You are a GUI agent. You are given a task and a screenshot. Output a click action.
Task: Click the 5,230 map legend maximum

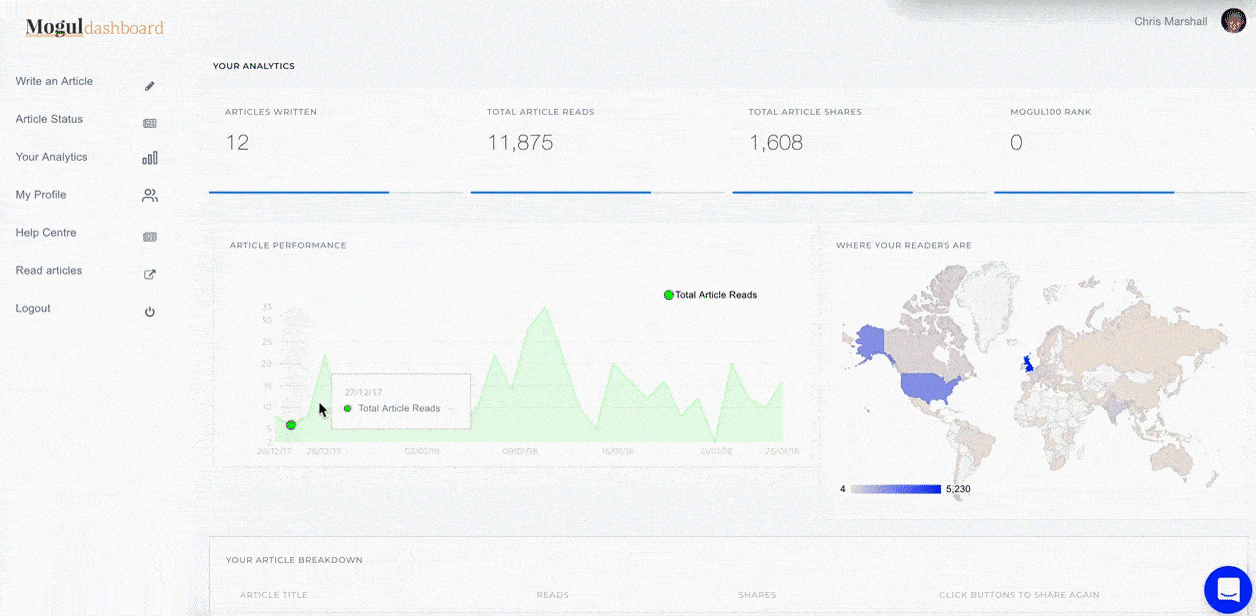pyautogui.click(x=958, y=489)
